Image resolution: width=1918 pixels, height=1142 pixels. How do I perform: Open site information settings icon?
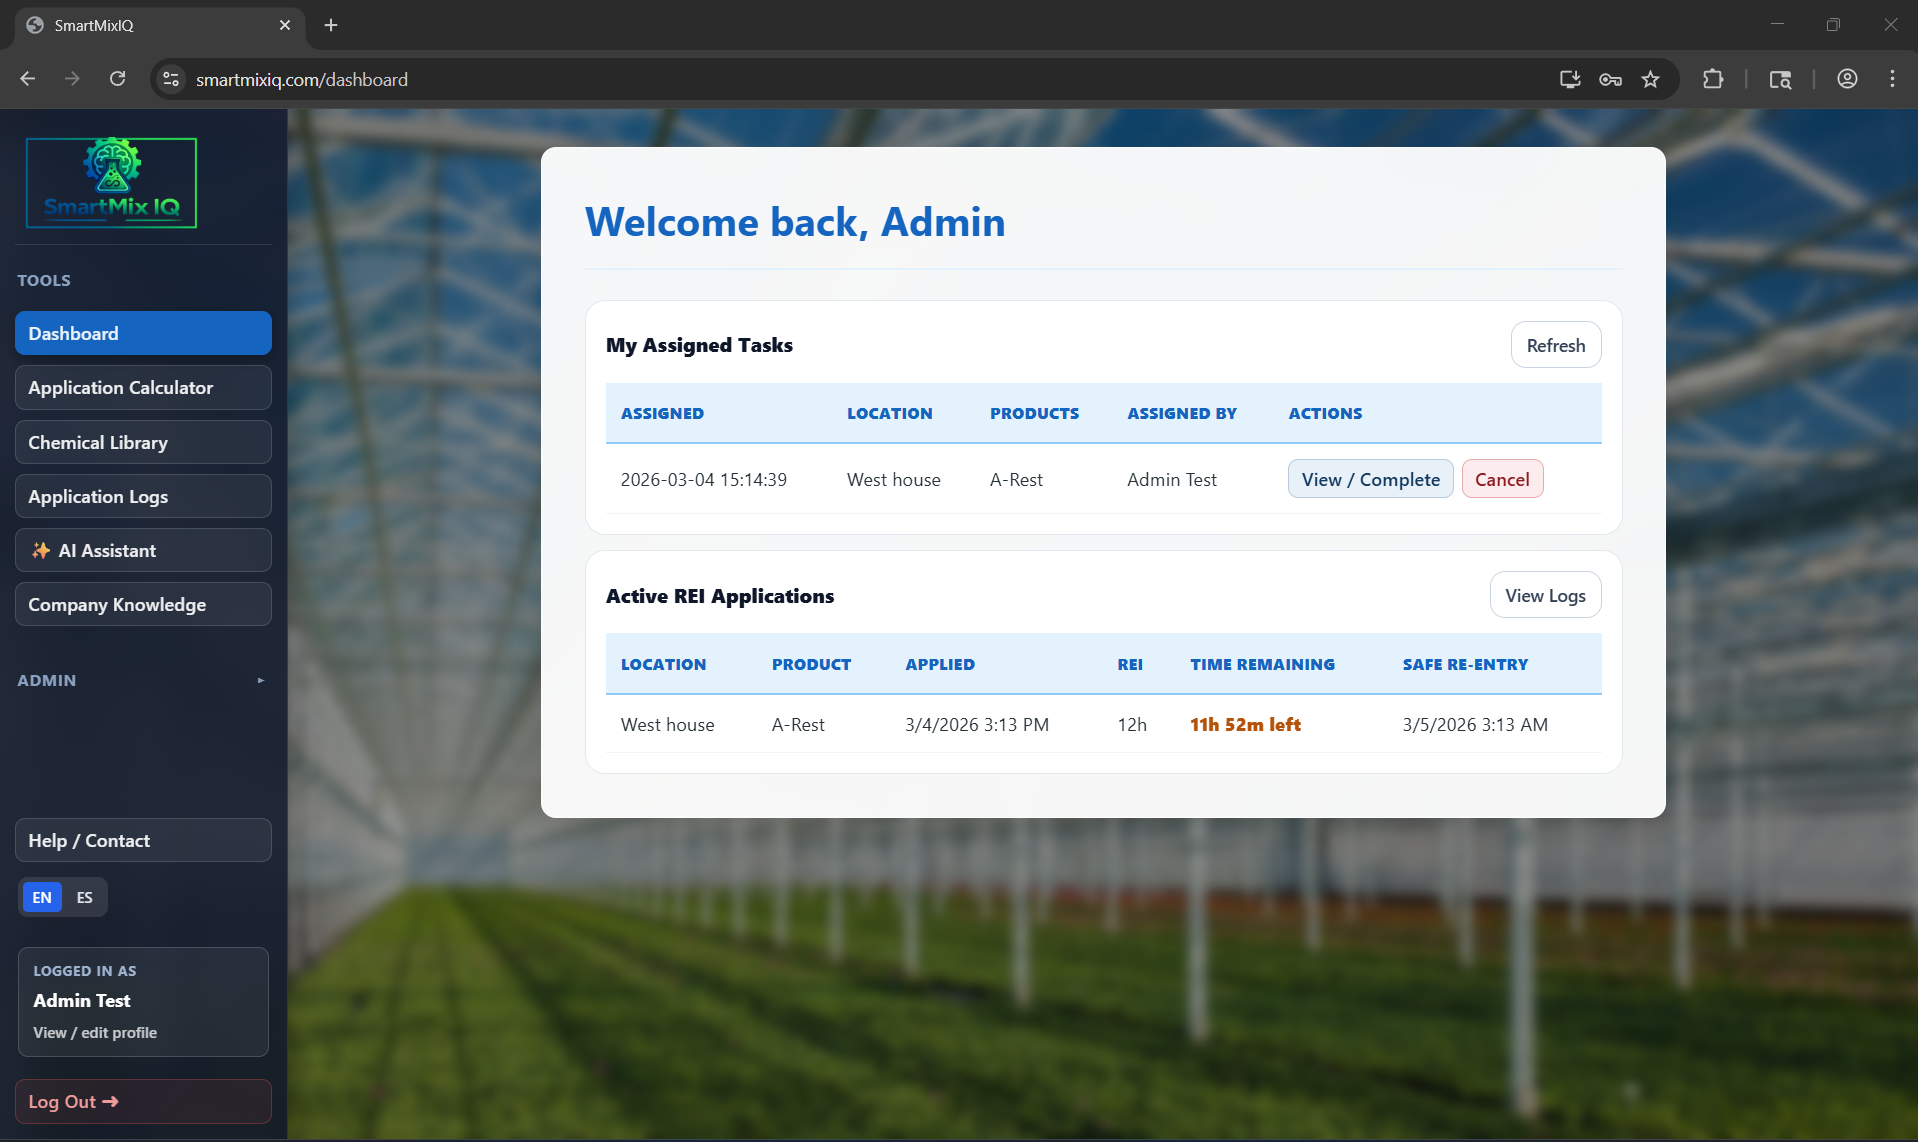point(170,79)
